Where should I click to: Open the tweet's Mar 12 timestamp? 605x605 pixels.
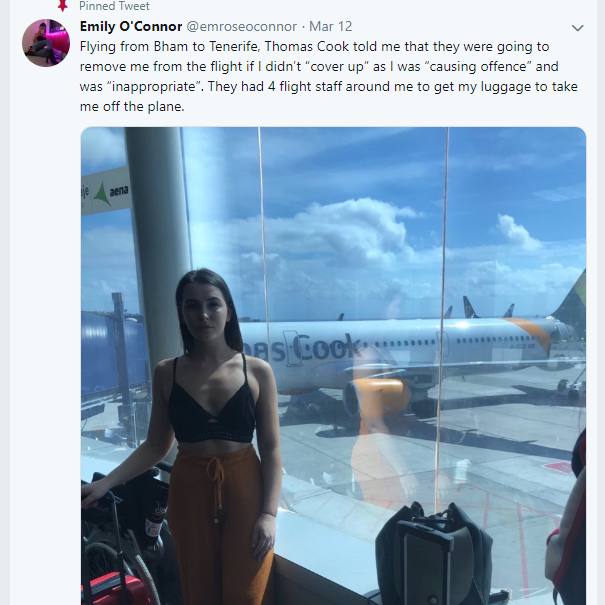click(x=331, y=26)
